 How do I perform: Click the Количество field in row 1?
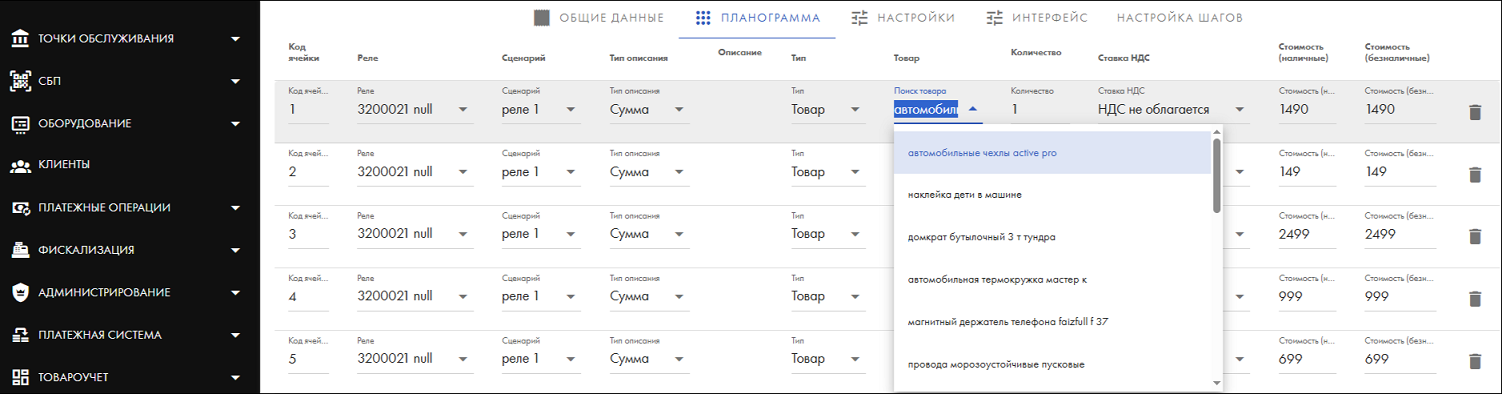coord(1040,109)
